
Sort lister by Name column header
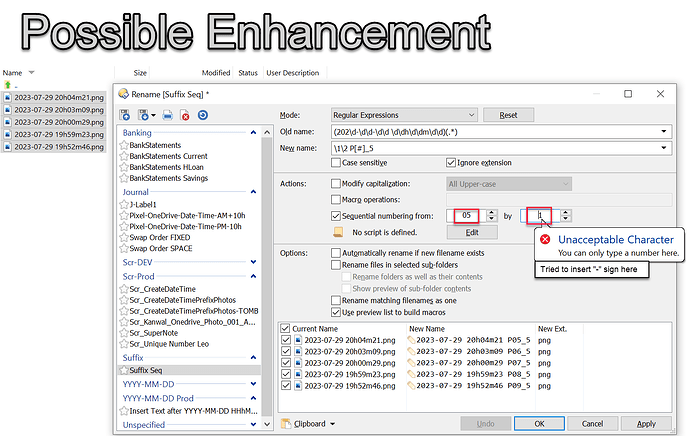coord(12,73)
